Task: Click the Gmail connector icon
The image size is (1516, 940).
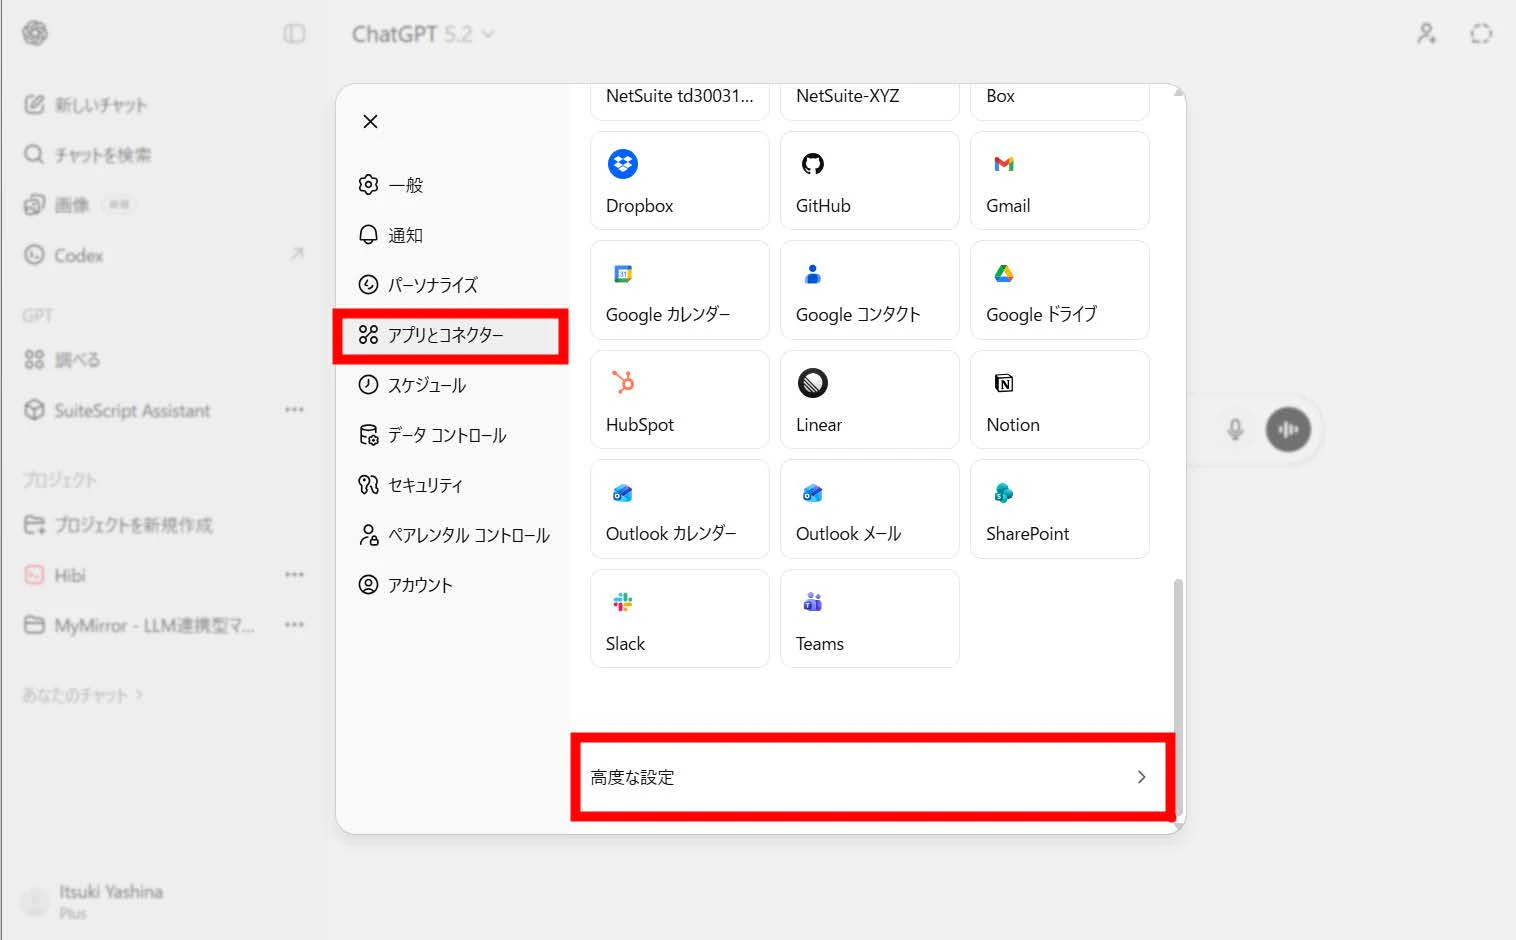Action: click(x=1004, y=164)
